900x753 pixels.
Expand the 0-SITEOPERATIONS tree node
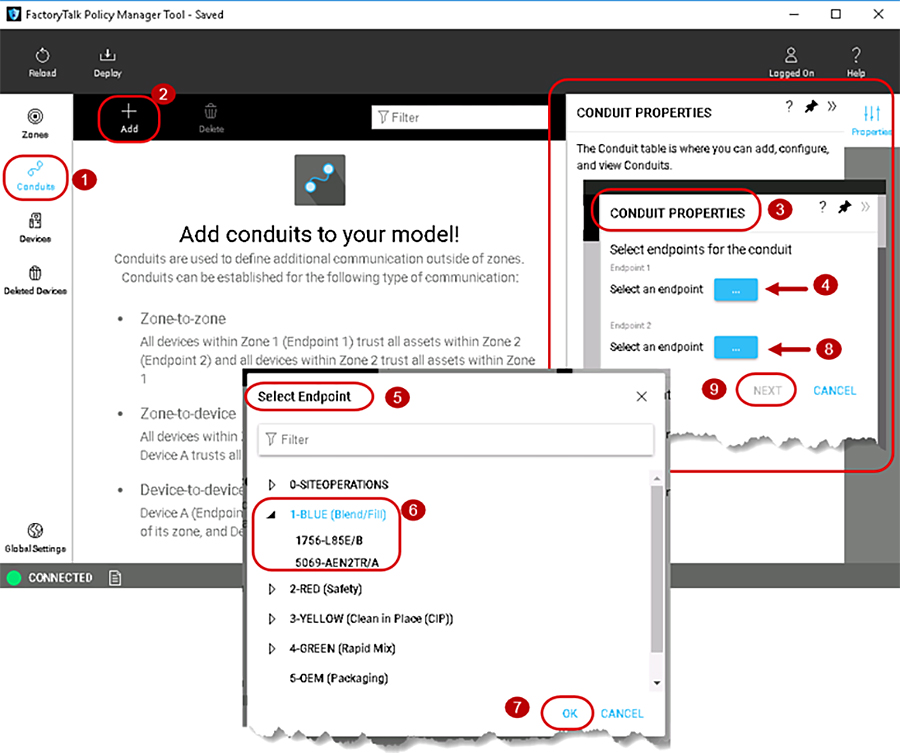coord(272,485)
